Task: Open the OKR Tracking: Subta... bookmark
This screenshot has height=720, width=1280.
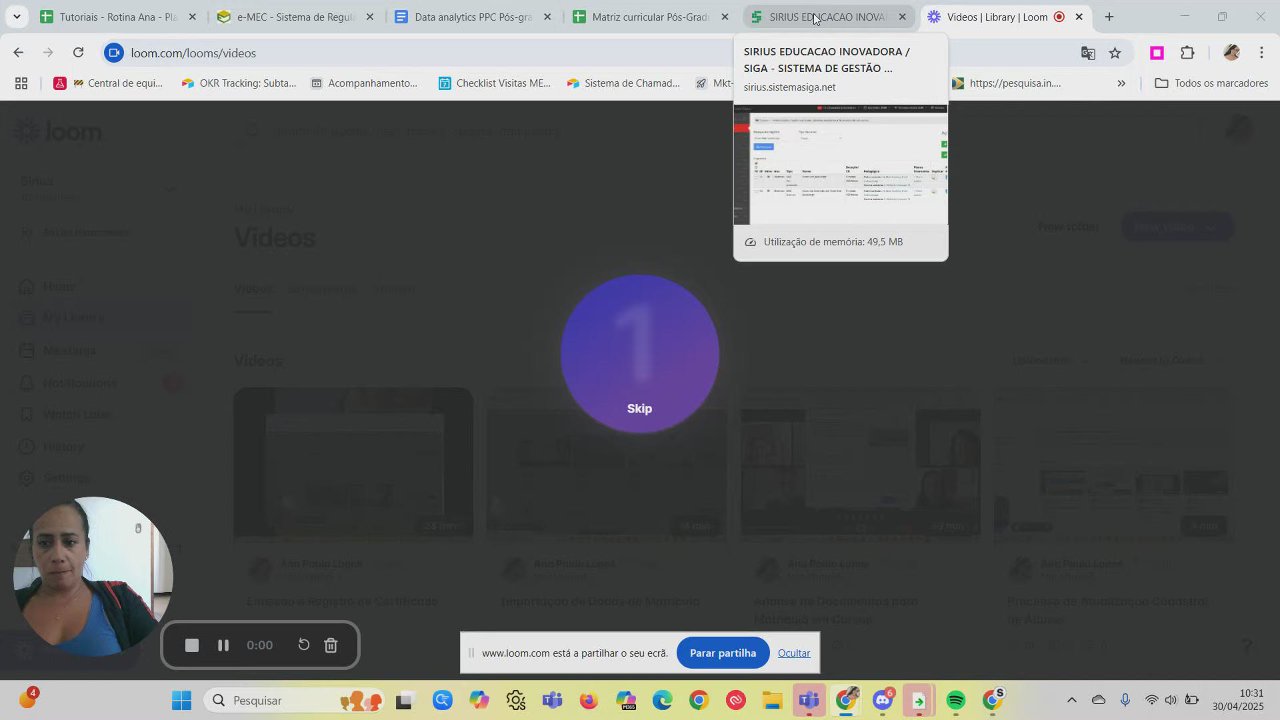Action: tap(238, 83)
